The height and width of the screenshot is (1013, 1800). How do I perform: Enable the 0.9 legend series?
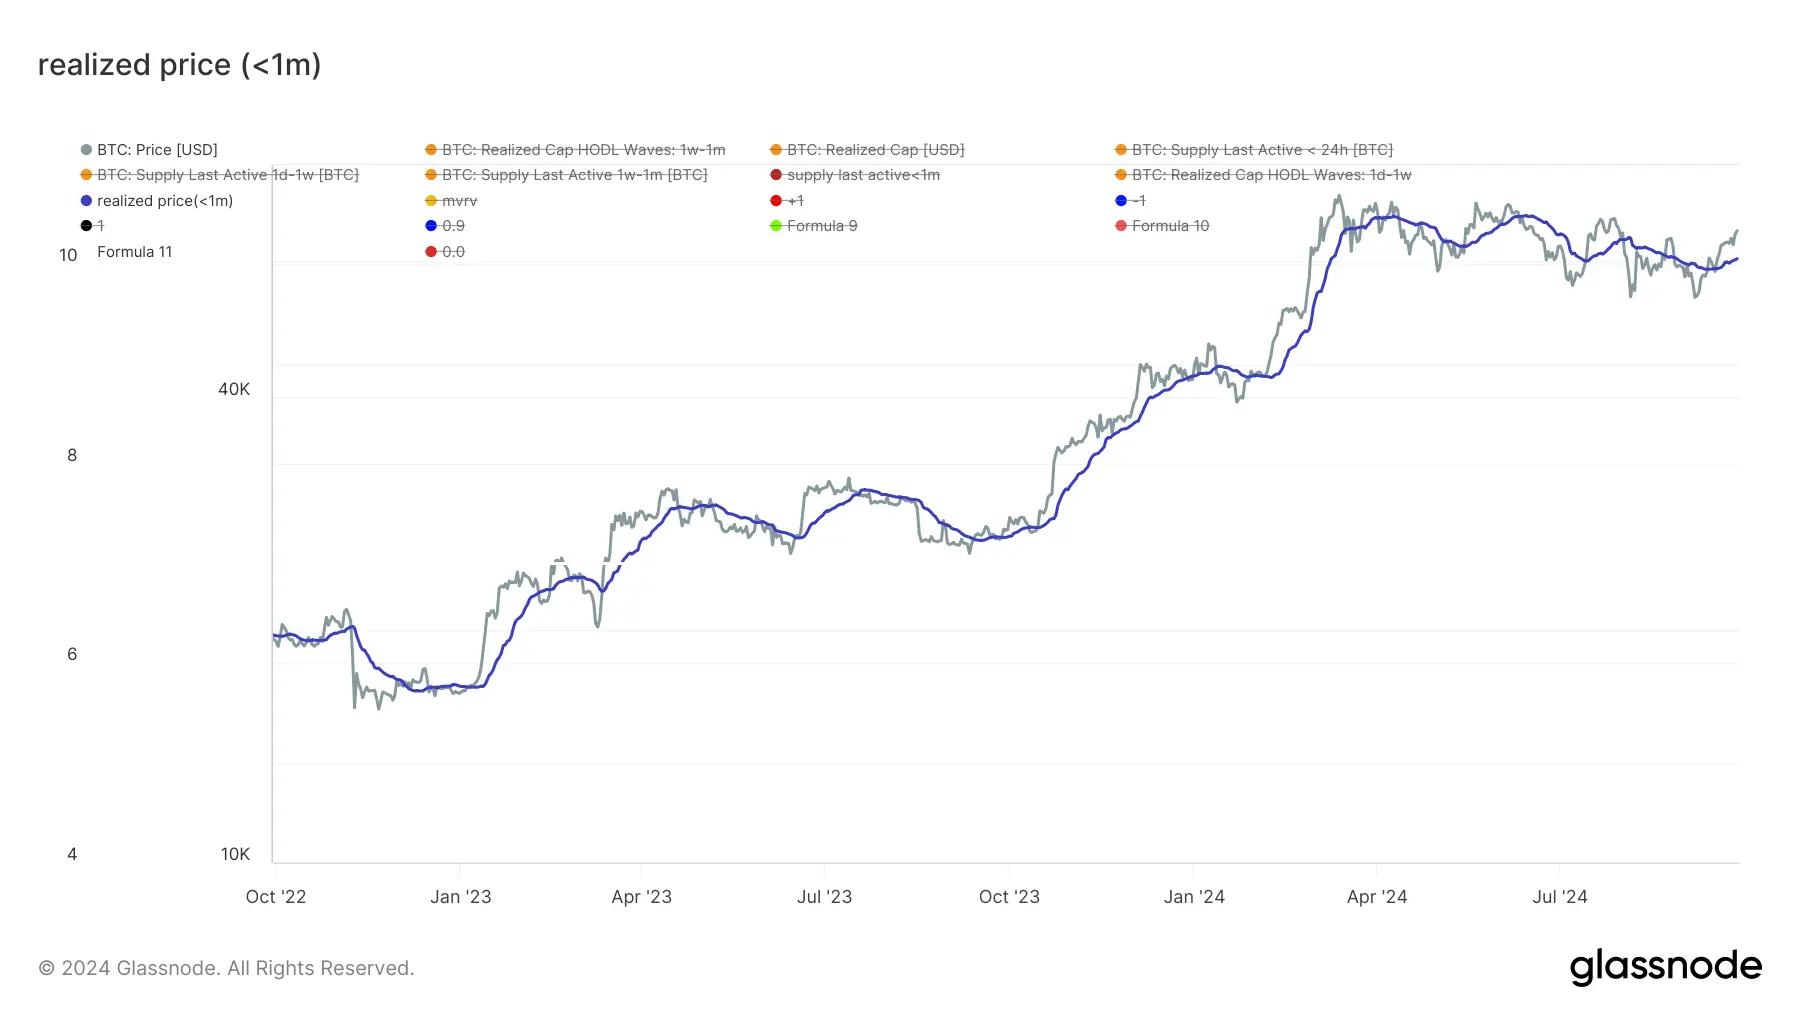pos(445,226)
